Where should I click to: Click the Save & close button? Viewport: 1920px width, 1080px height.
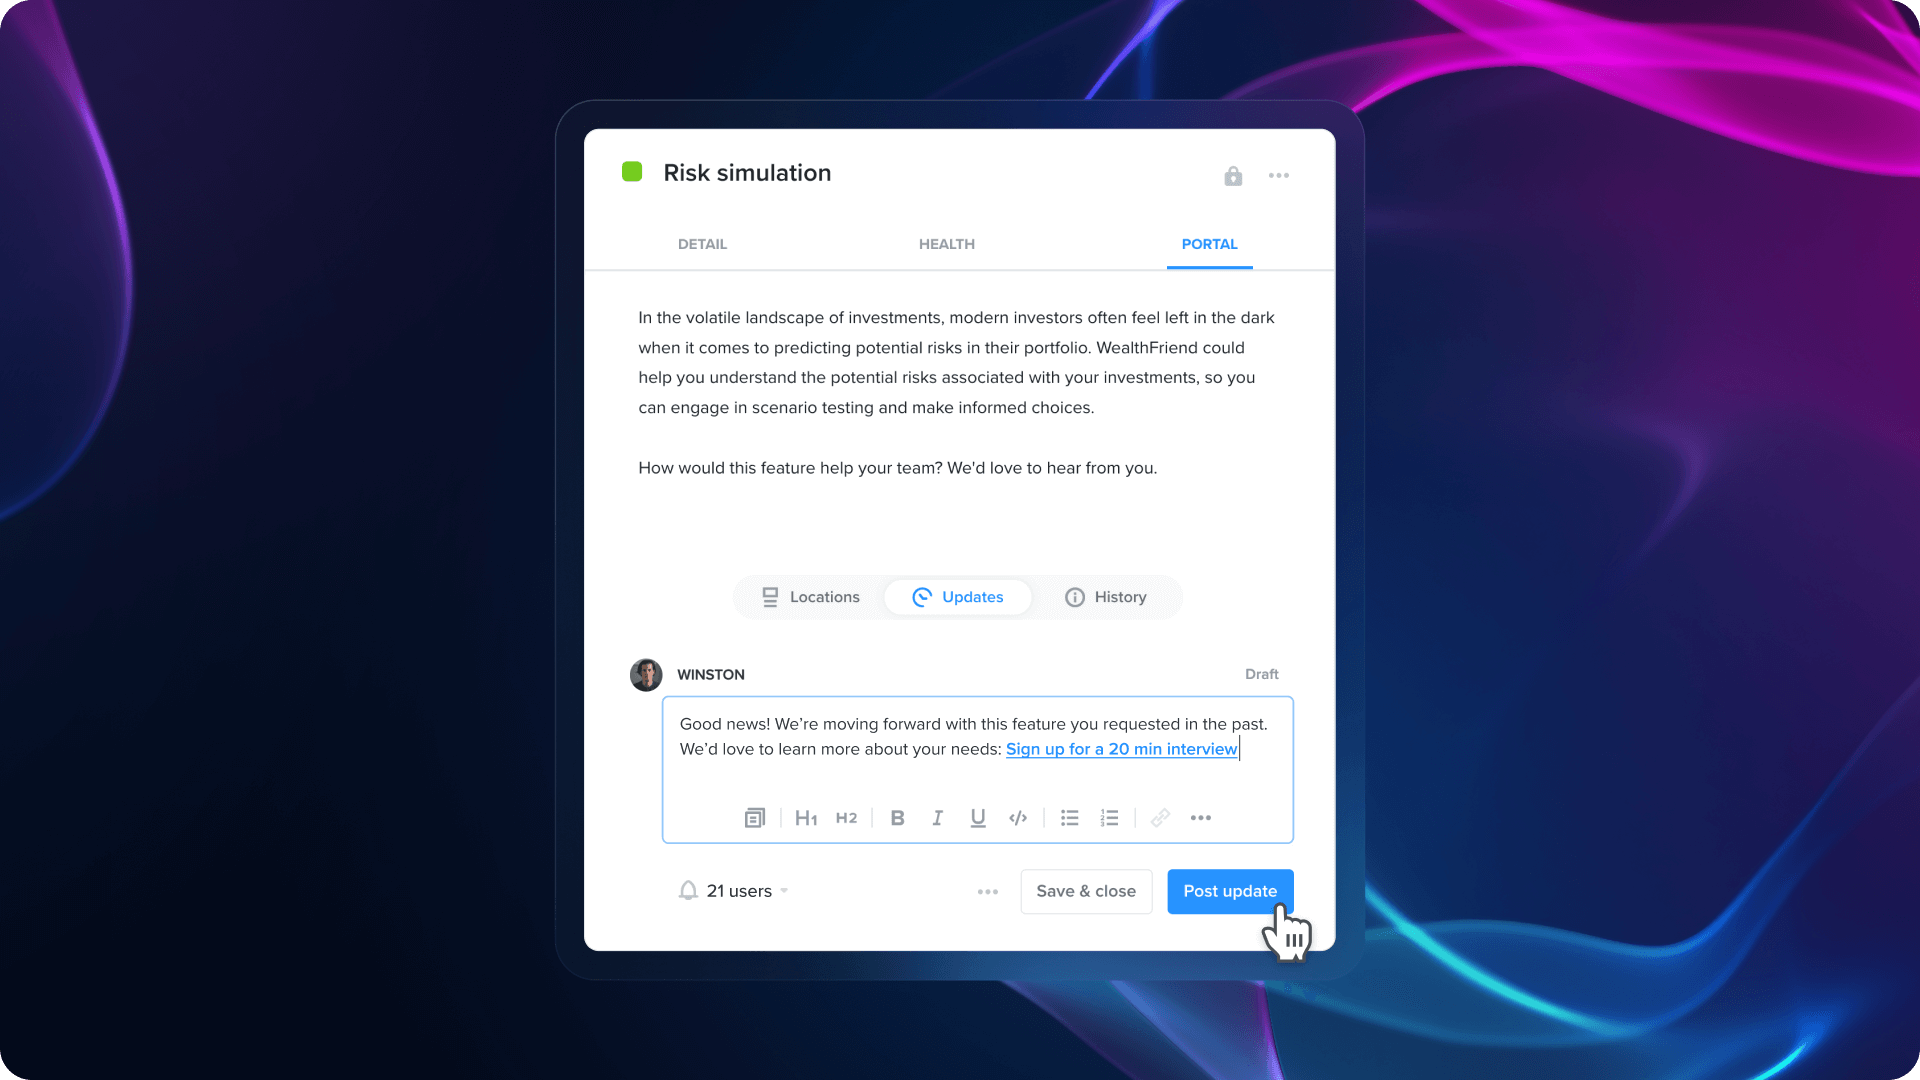pyautogui.click(x=1085, y=890)
